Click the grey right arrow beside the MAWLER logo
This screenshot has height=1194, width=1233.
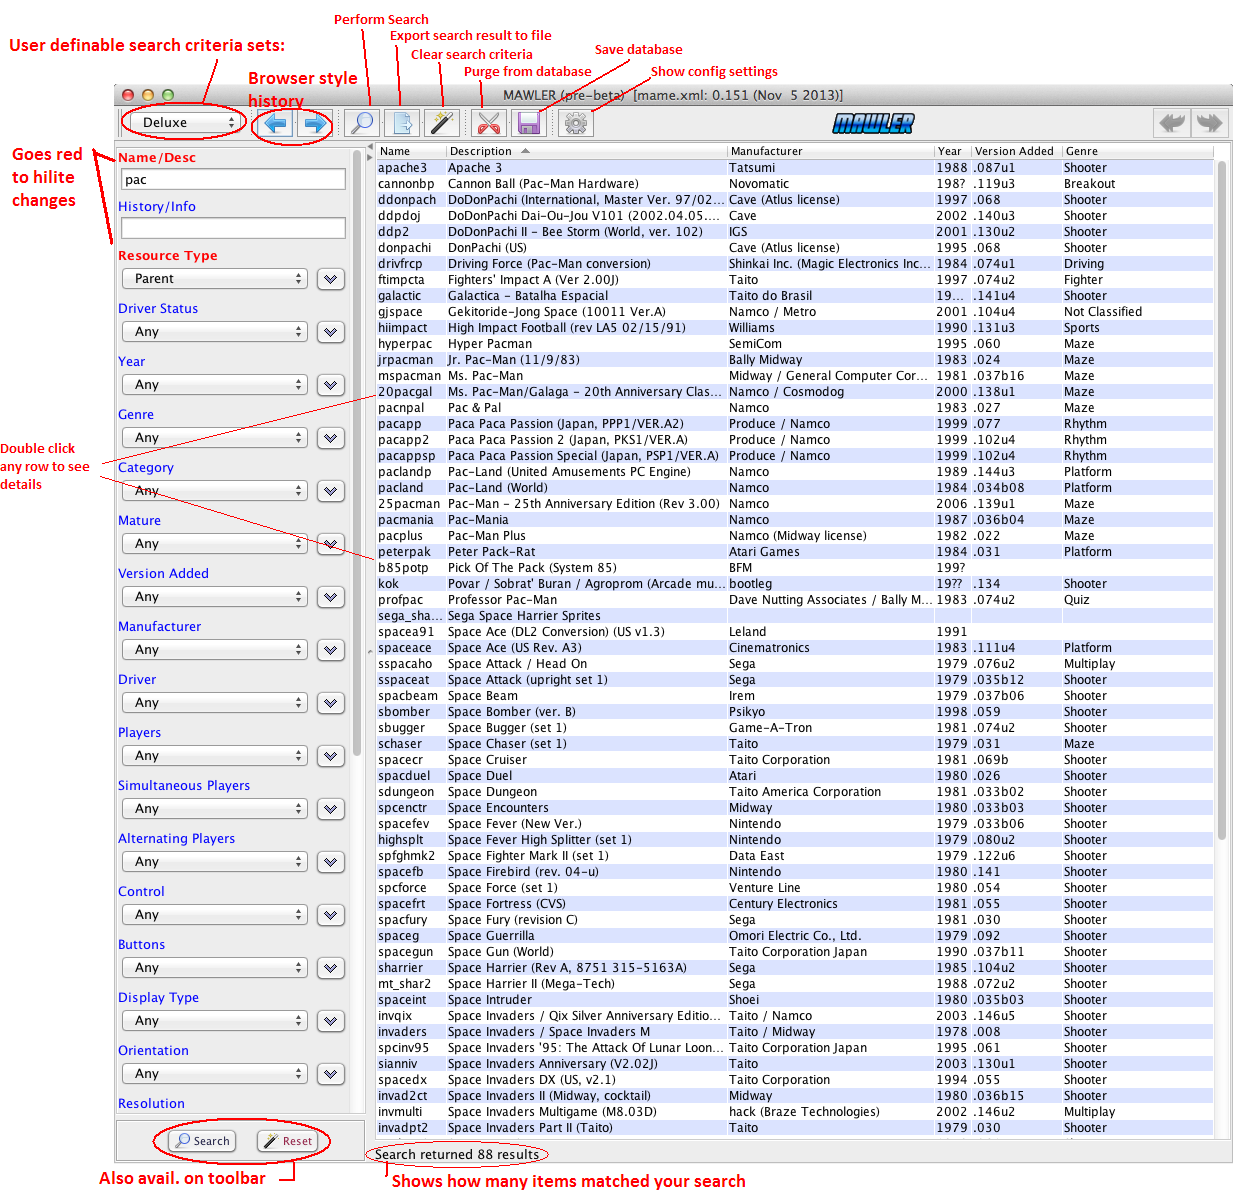(1209, 123)
